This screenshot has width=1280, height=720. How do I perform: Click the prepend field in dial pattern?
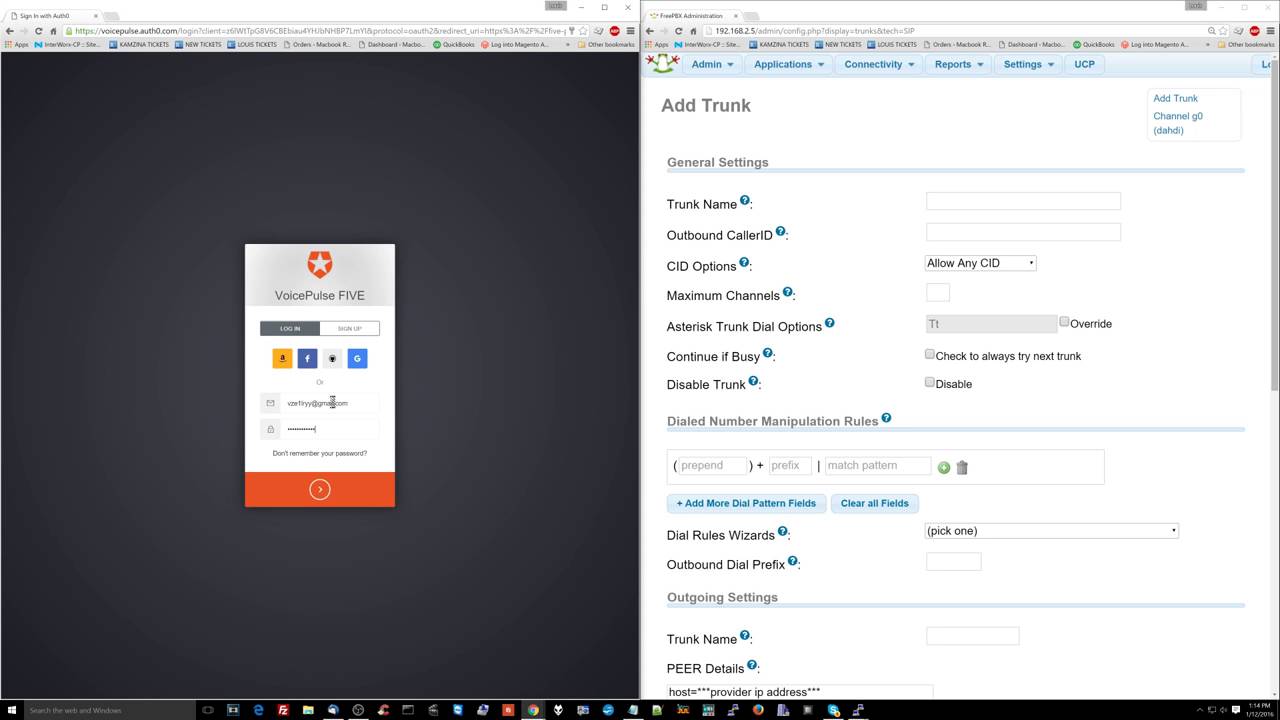(x=713, y=466)
